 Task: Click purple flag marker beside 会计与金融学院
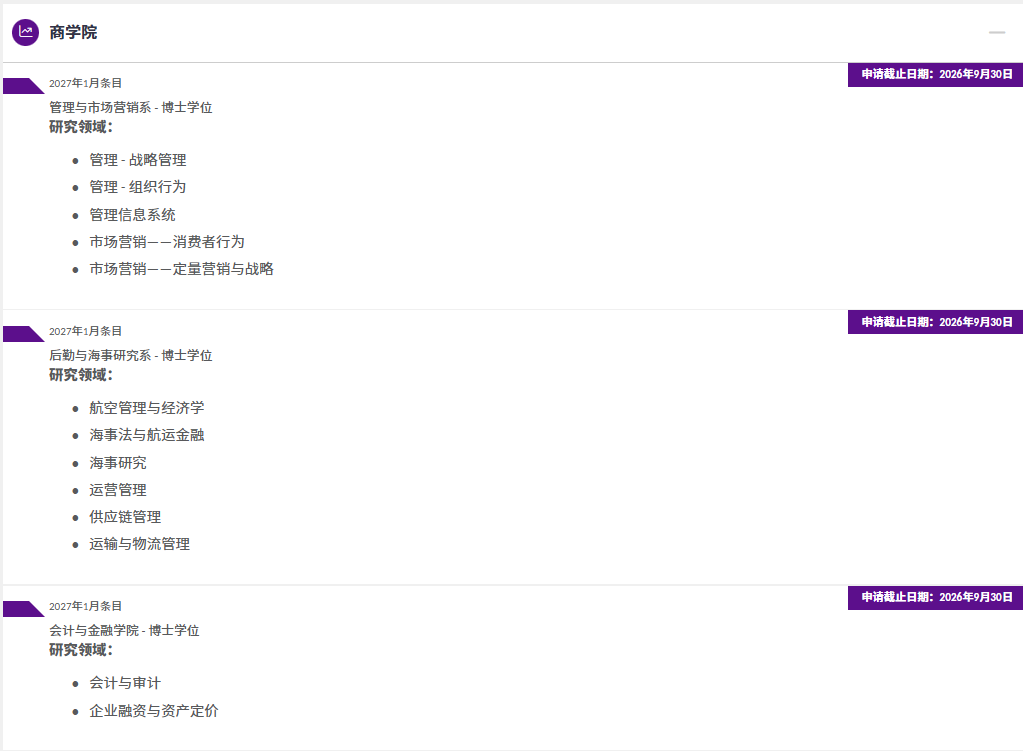click(22, 609)
